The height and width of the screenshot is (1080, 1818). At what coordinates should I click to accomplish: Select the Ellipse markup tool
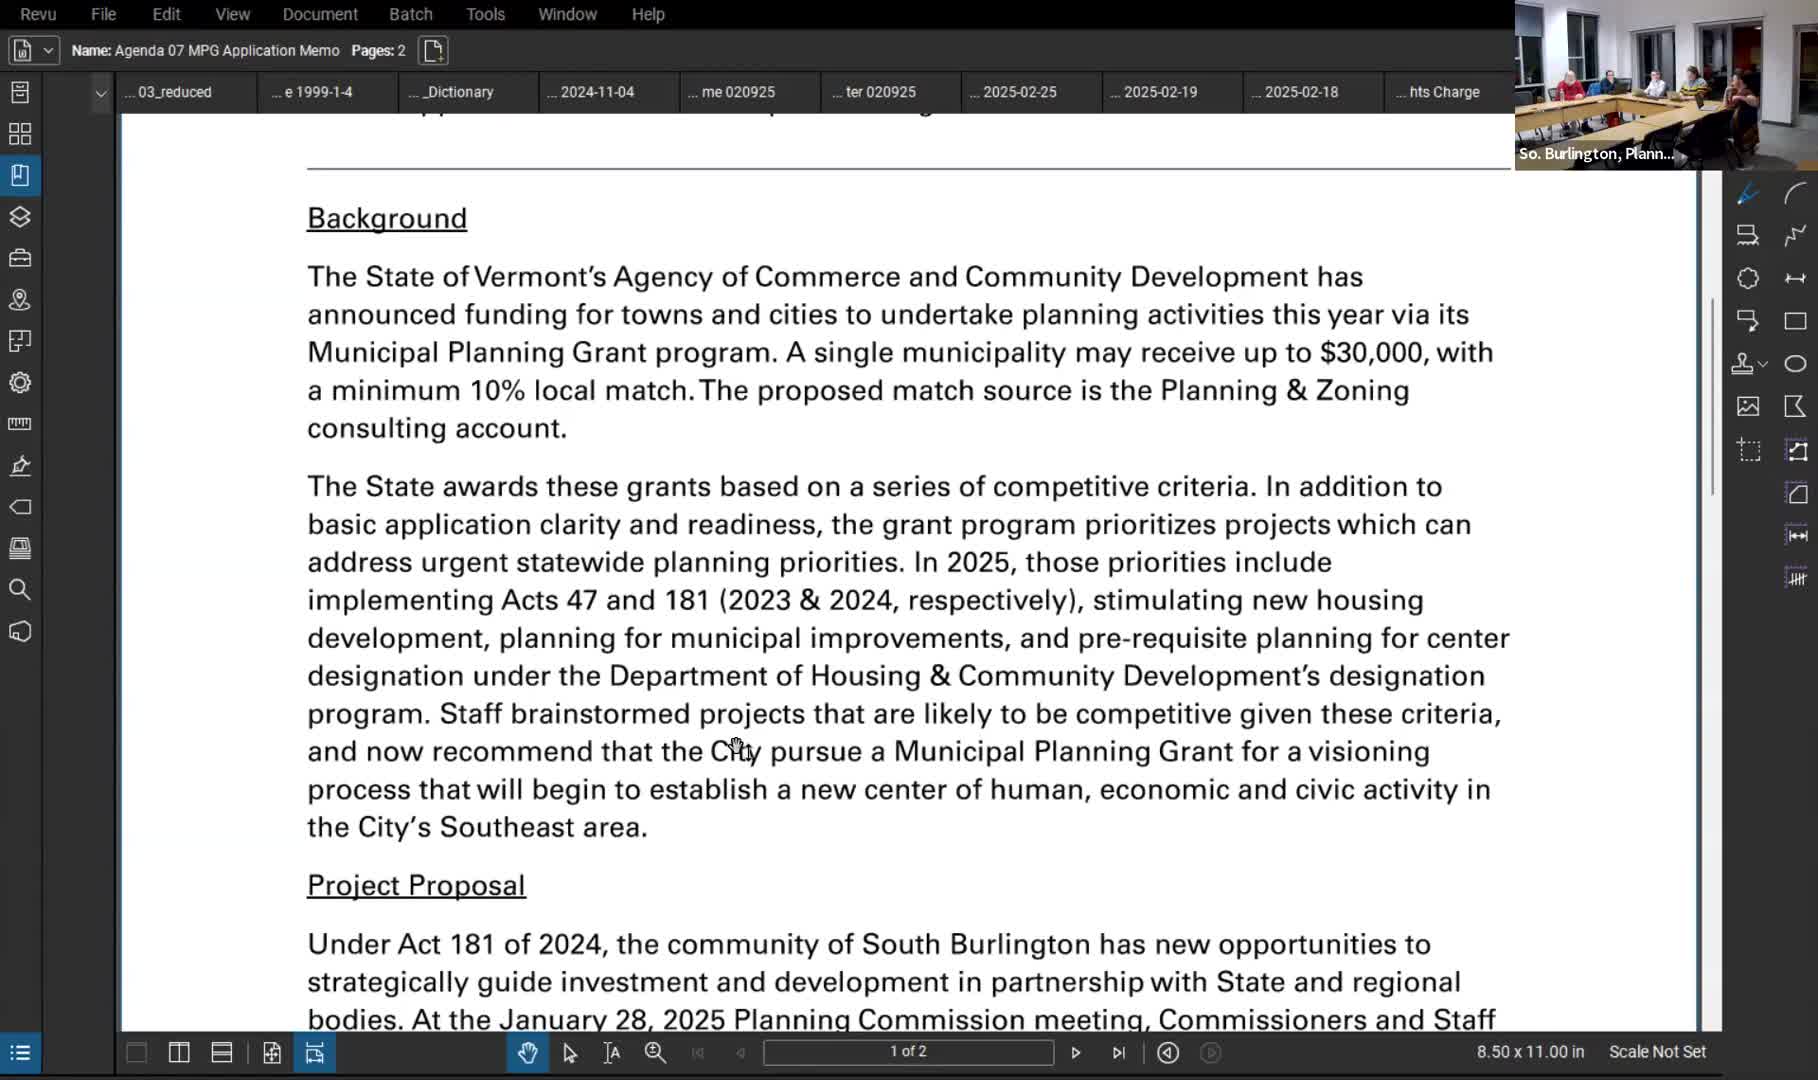(x=1796, y=364)
